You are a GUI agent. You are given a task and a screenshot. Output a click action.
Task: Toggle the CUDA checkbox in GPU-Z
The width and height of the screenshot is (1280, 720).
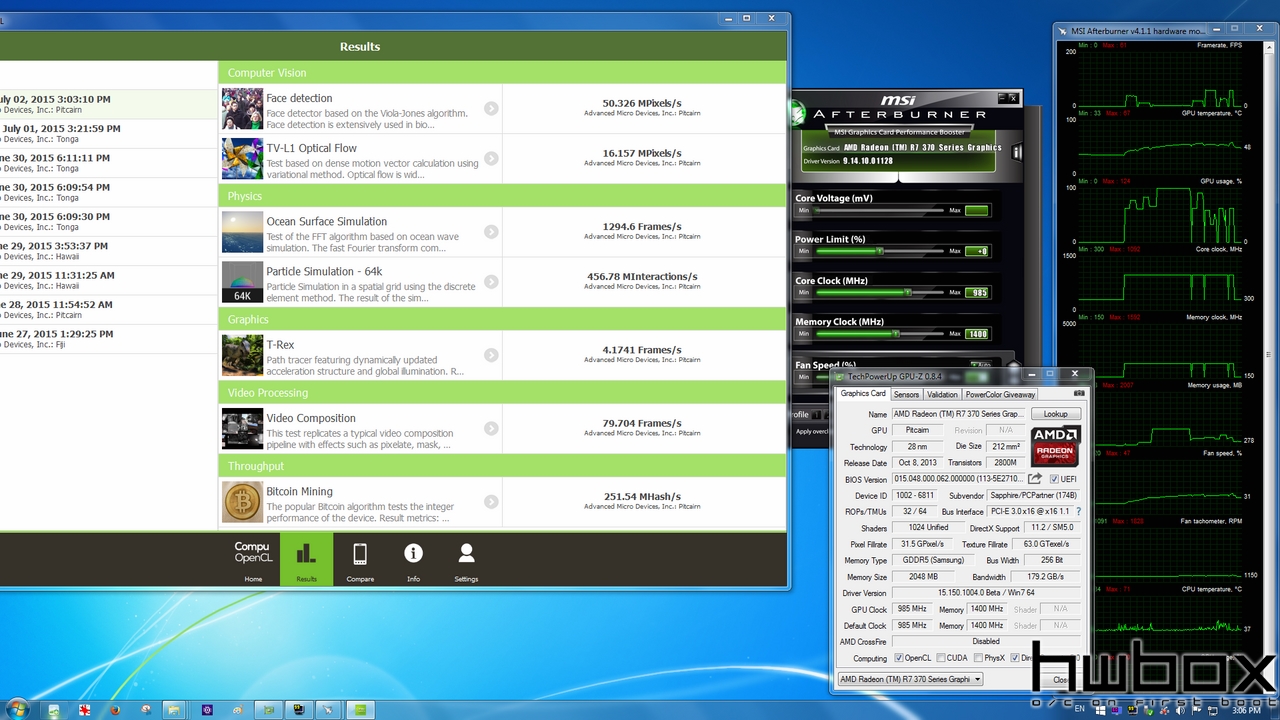[939, 658]
